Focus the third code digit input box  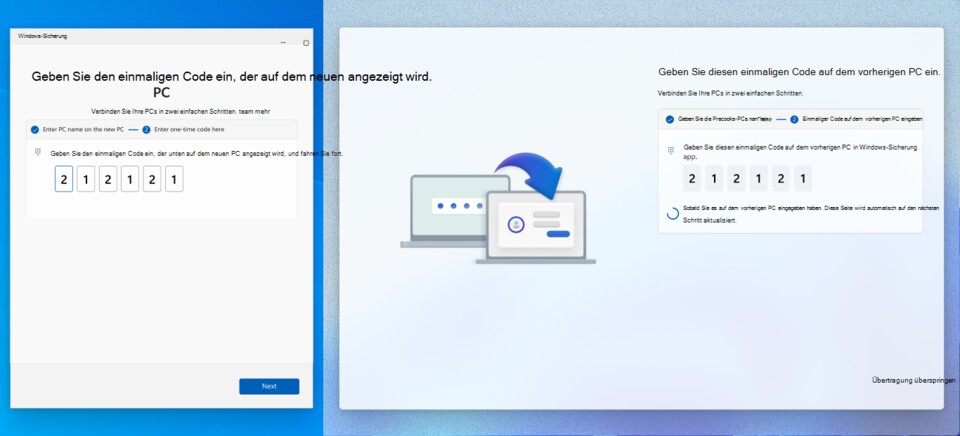pos(108,180)
